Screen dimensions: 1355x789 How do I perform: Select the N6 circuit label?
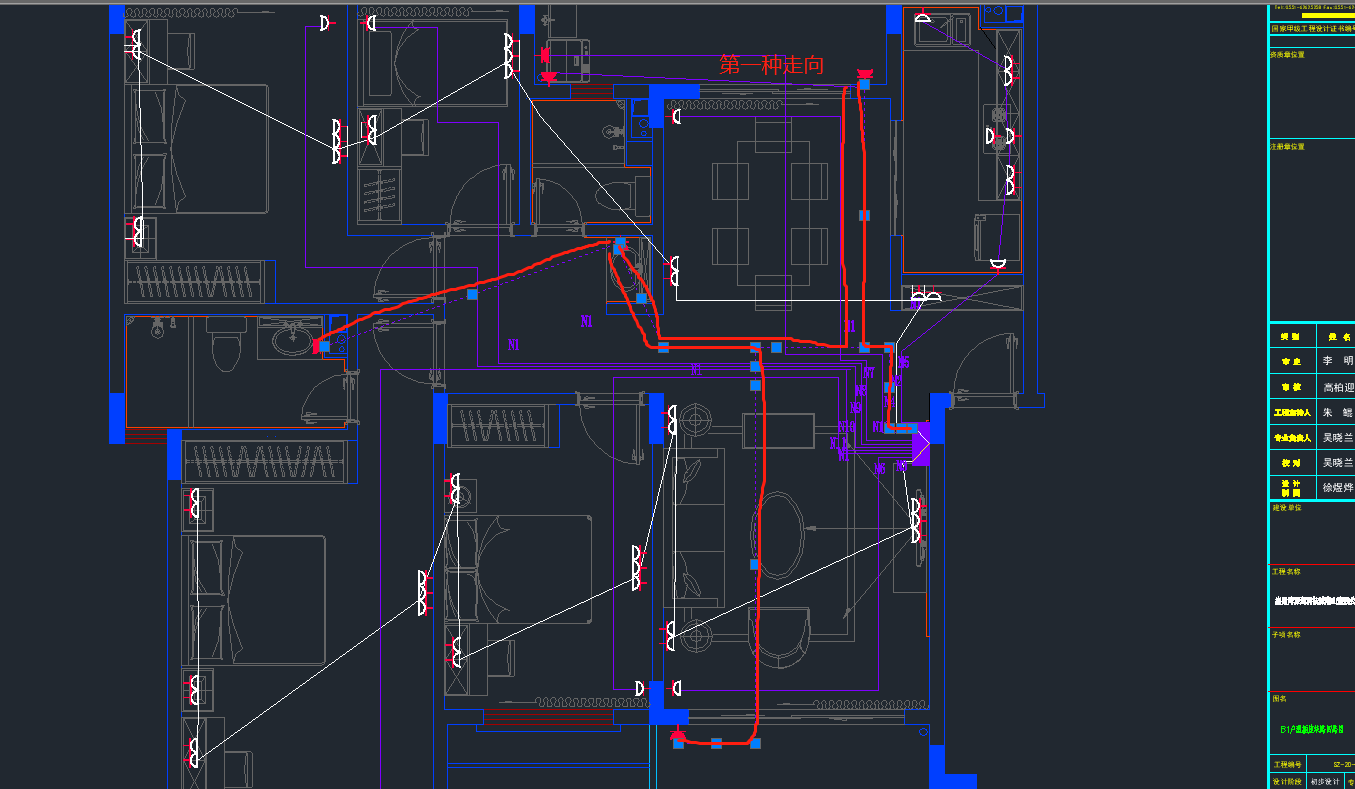pyautogui.click(x=881, y=468)
